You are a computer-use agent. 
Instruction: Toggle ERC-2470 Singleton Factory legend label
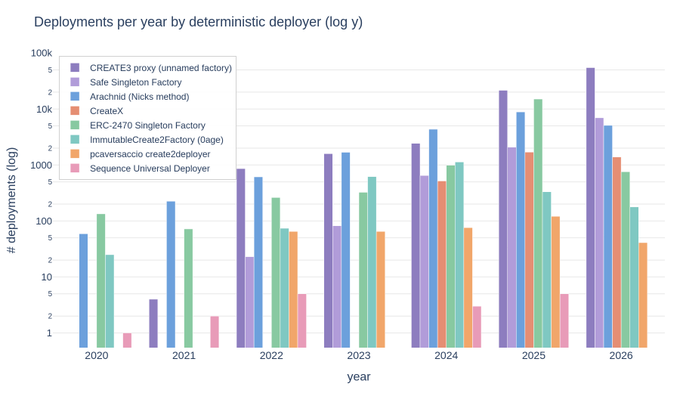point(147,125)
